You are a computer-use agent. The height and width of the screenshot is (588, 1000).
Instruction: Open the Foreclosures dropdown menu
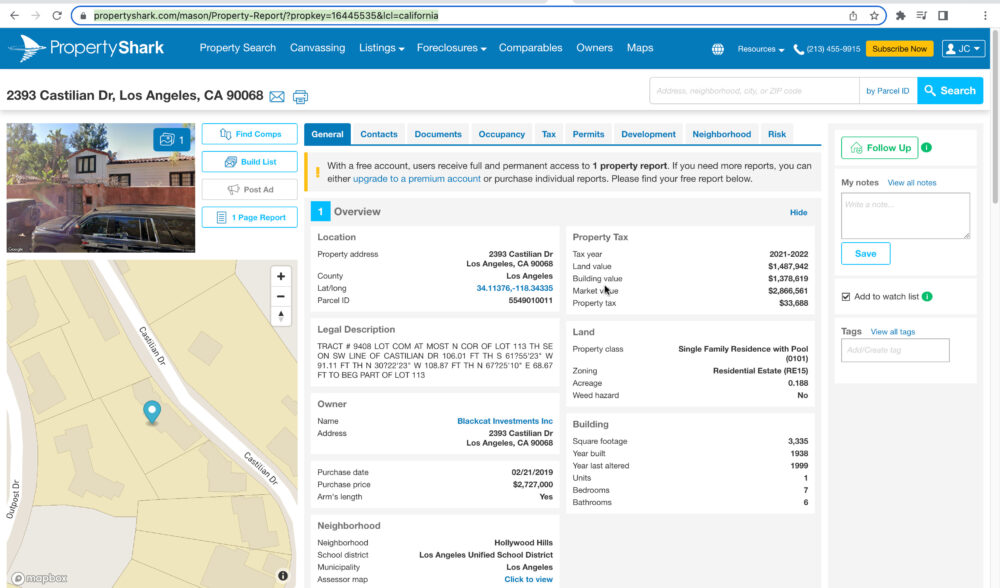(x=451, y=48)
